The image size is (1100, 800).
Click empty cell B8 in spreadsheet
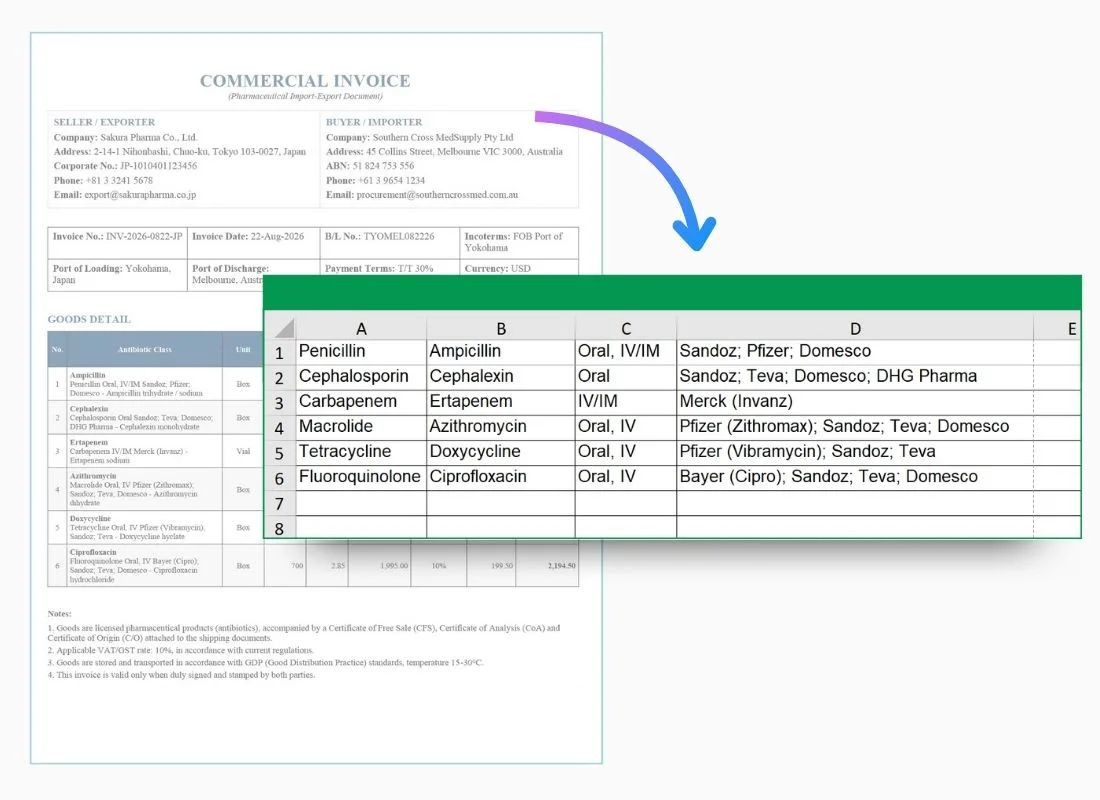pyautogui.click(x=501, y=527)
